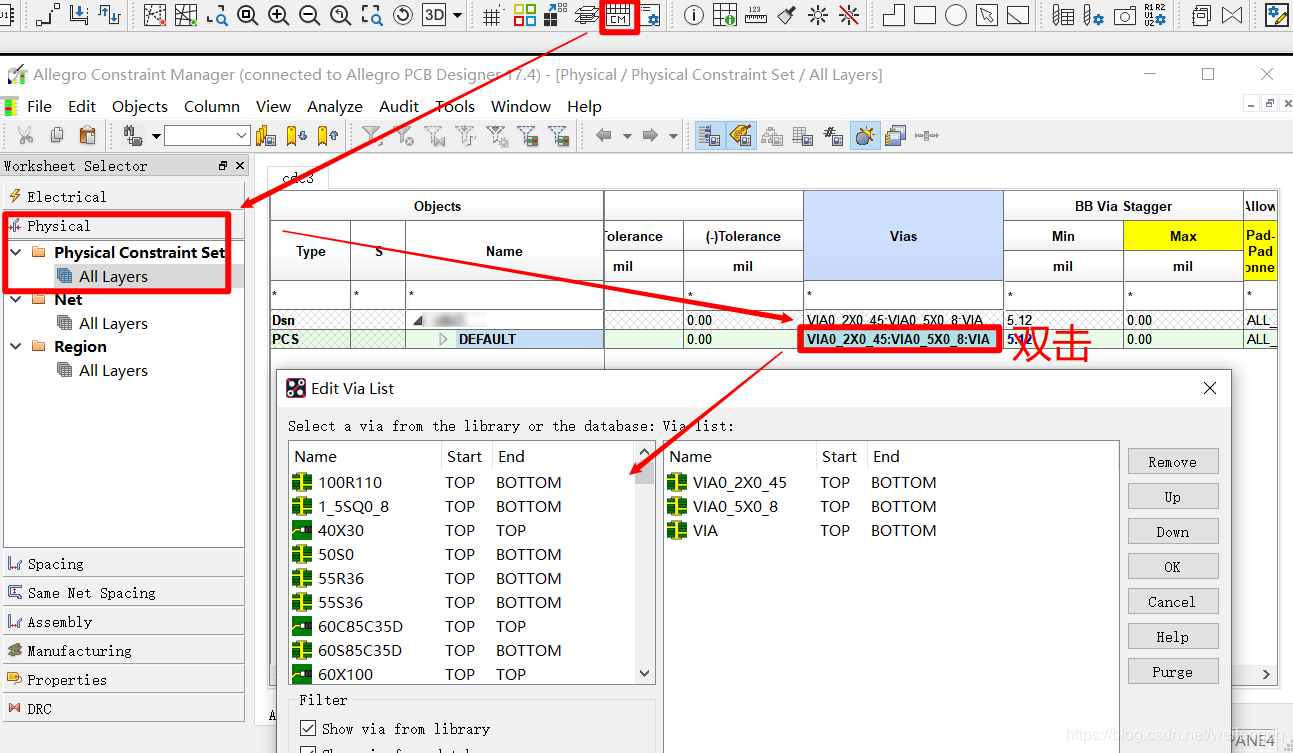Open the Electrical worksheet section

point(124,197)
